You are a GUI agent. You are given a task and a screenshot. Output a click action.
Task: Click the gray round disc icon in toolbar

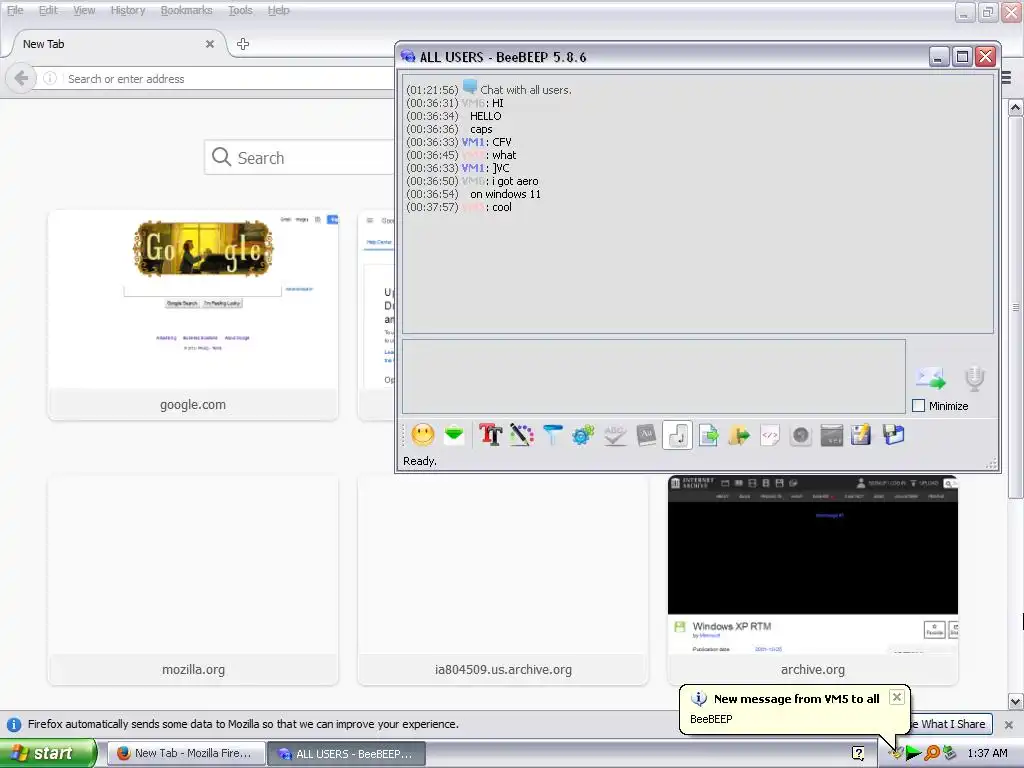[801, 435]
